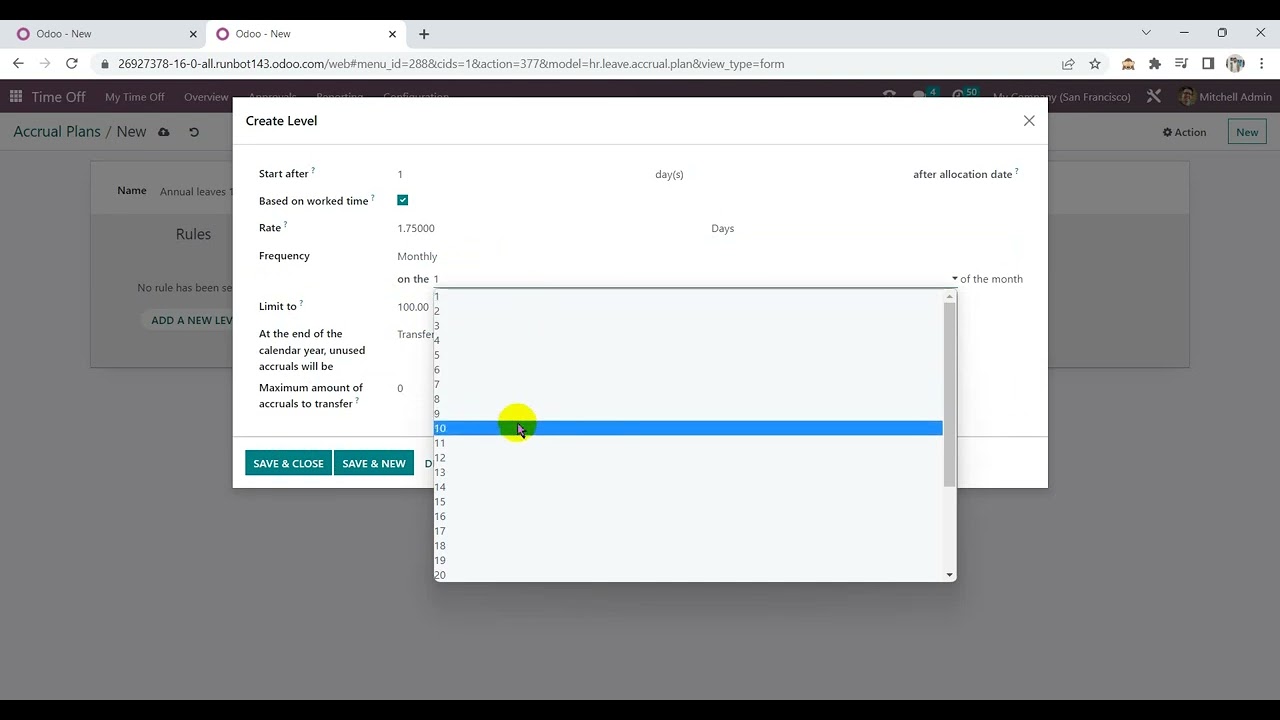The height and width of the screenshot is (720, 1280).
Task: Click the SAVE & CLOSE button
Action: click(288, 463)
